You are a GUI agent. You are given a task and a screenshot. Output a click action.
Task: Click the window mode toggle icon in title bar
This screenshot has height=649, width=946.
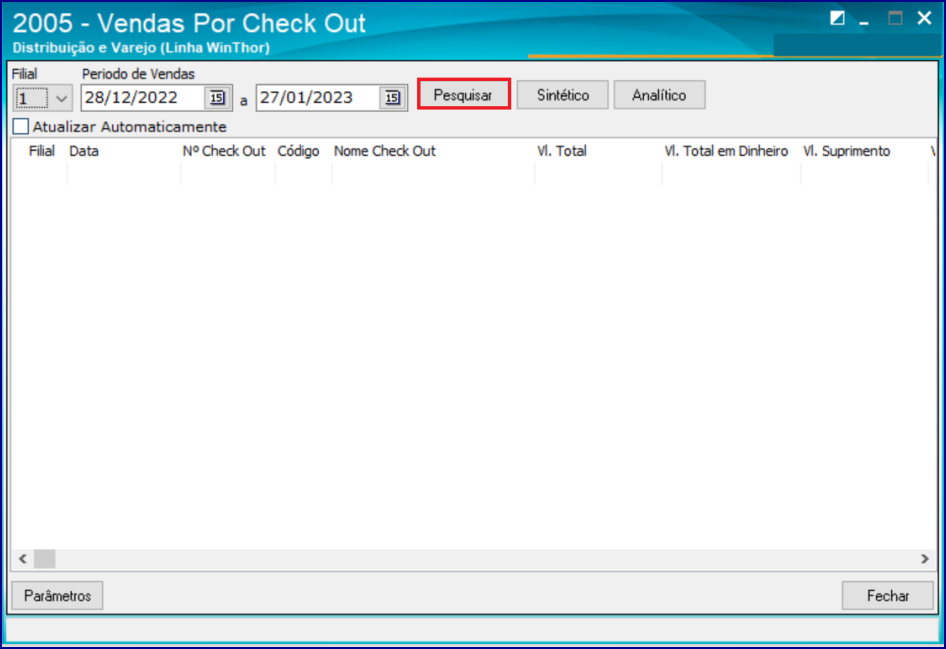pyautogui.click(x=837, y=19)
